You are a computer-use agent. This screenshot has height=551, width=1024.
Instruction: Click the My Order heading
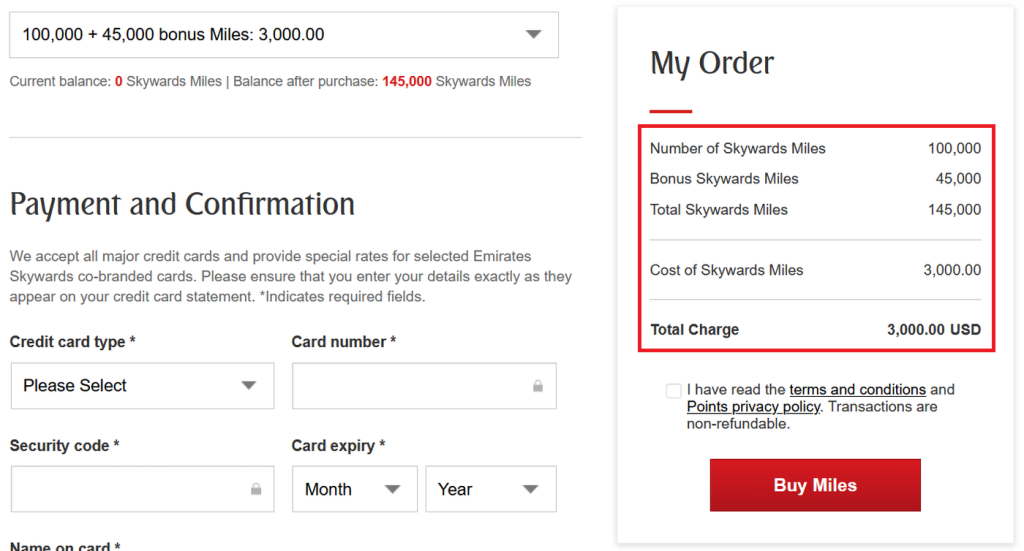[x=712, y=64]
